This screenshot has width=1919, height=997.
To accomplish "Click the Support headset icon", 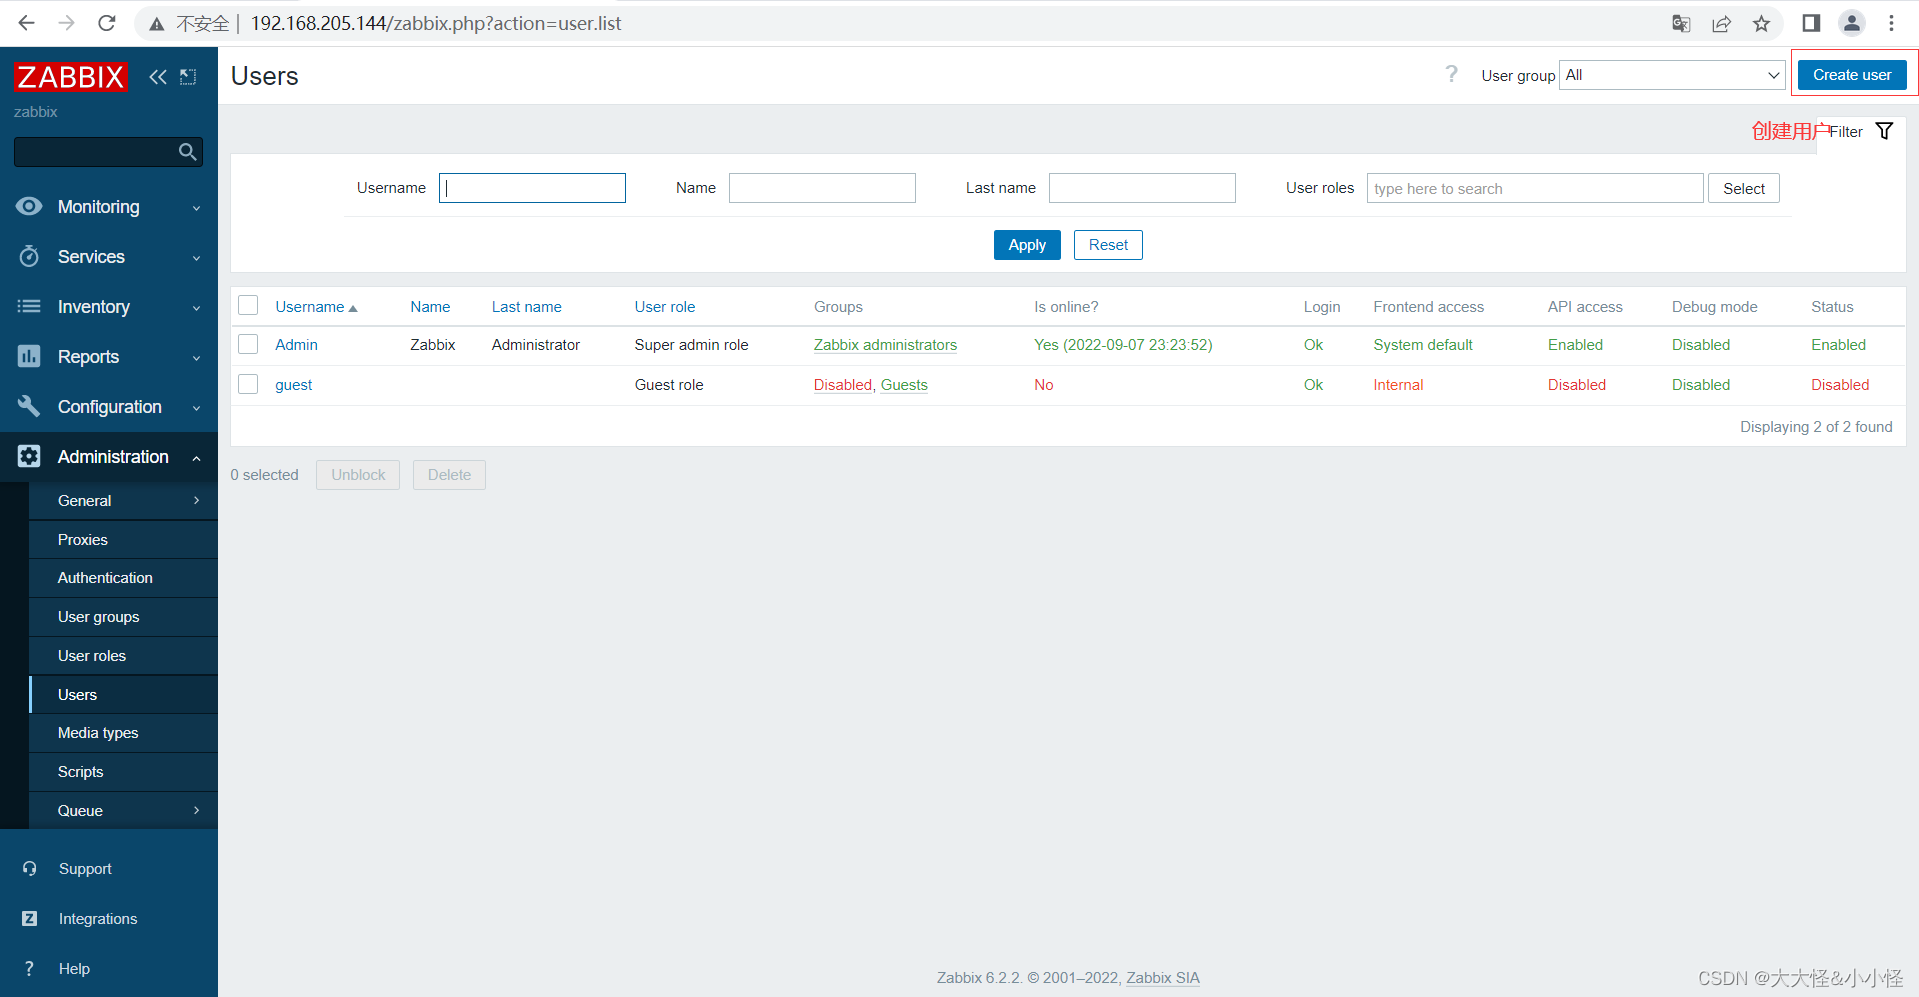I will tap(30, 868).
